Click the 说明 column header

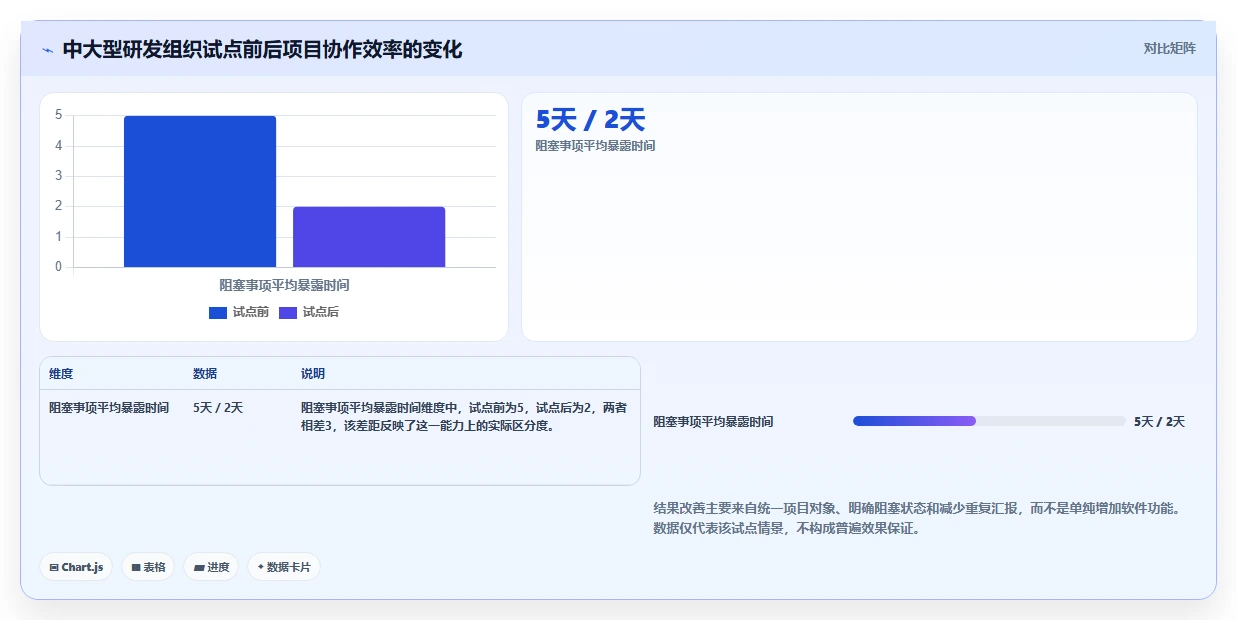pos(313,374)
